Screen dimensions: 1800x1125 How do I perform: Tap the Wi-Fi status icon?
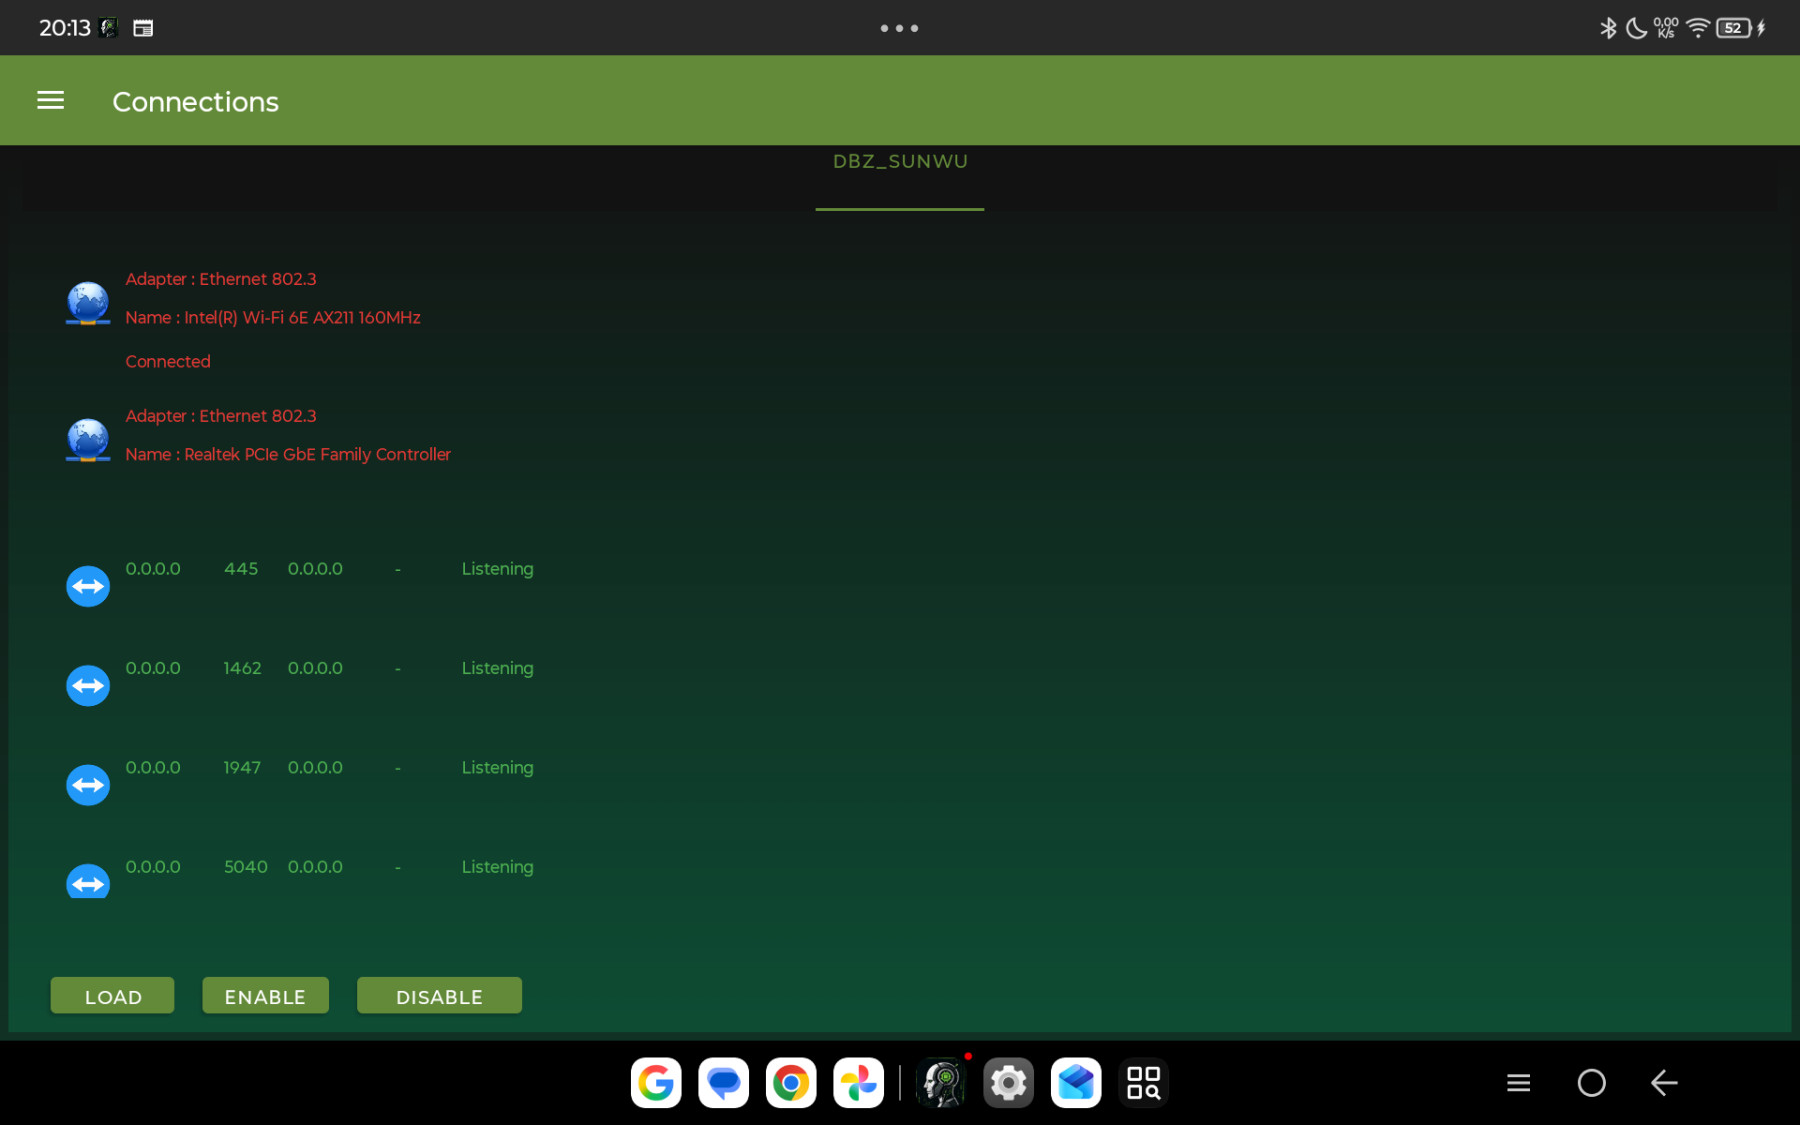(x=1697, y=28)
